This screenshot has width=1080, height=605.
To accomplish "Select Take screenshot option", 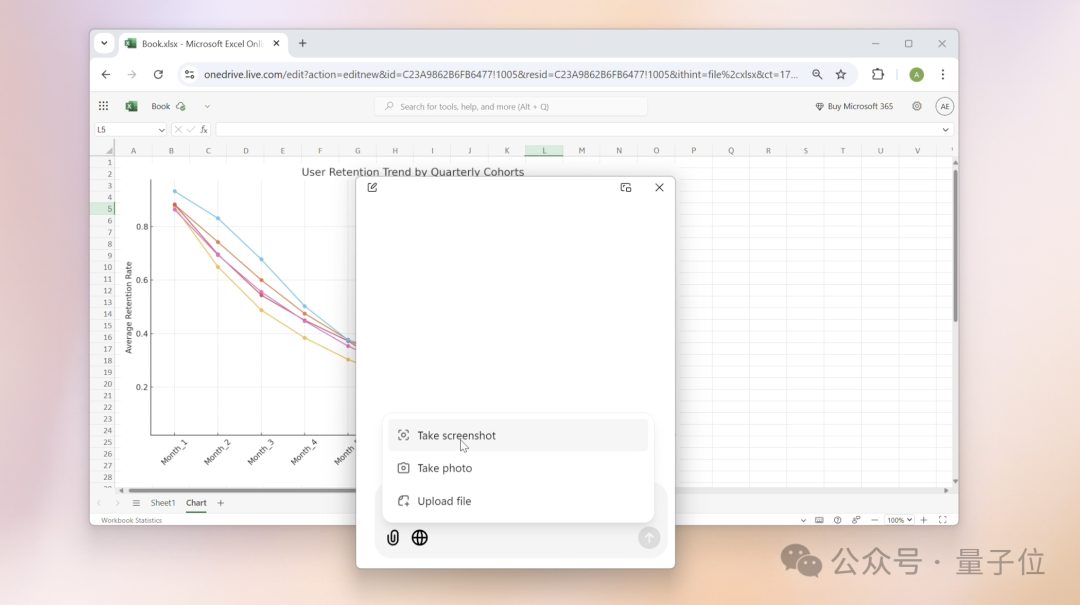I will [x=518, y=435].
